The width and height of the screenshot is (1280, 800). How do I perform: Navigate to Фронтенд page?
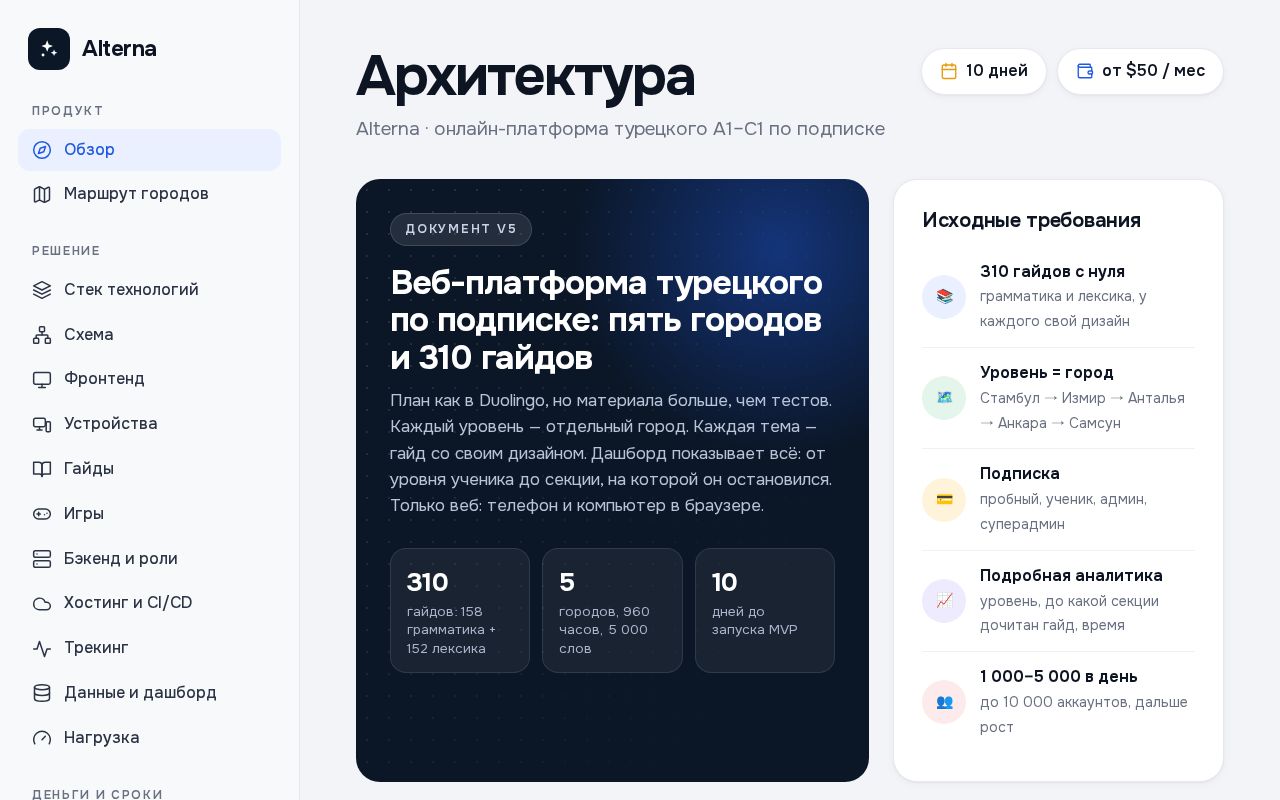[149, 379]
